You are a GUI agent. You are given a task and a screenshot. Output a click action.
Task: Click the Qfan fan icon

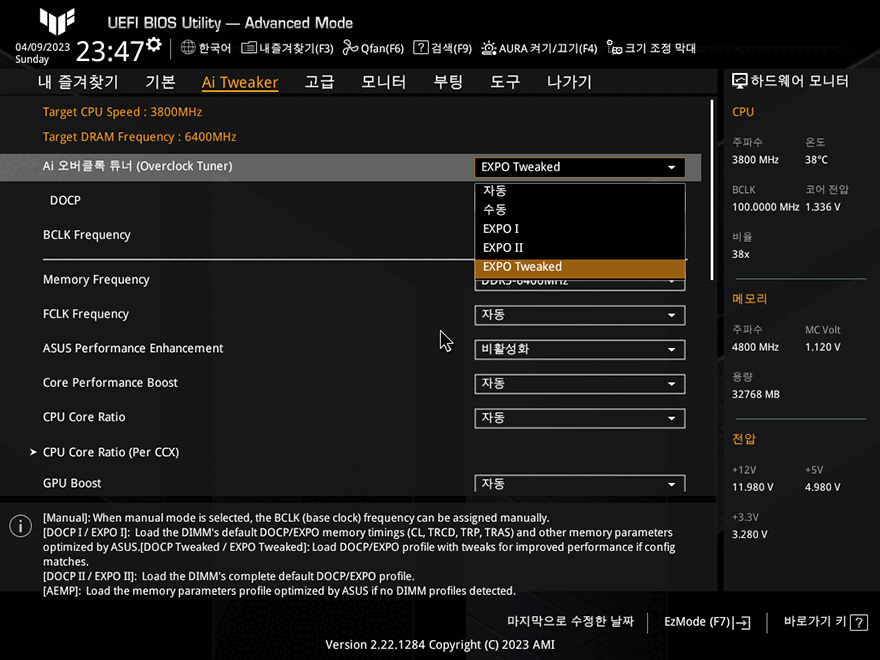[x=350, y=48]
